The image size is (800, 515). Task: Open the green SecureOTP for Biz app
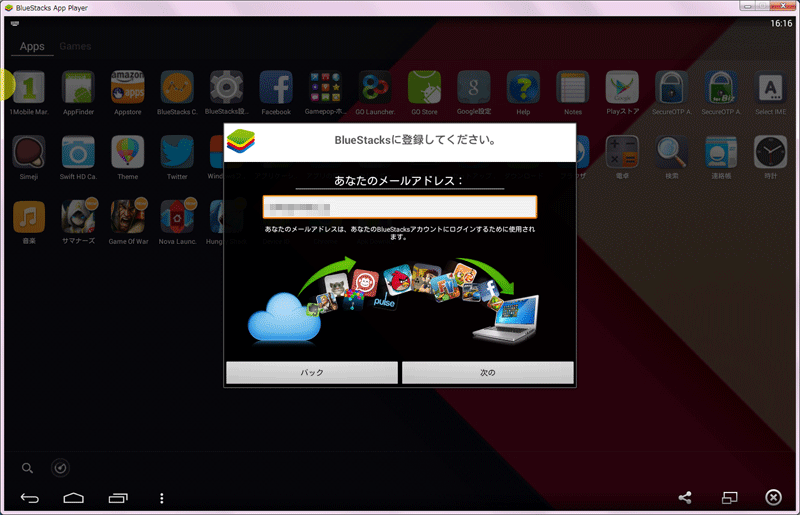coord(721,88)
